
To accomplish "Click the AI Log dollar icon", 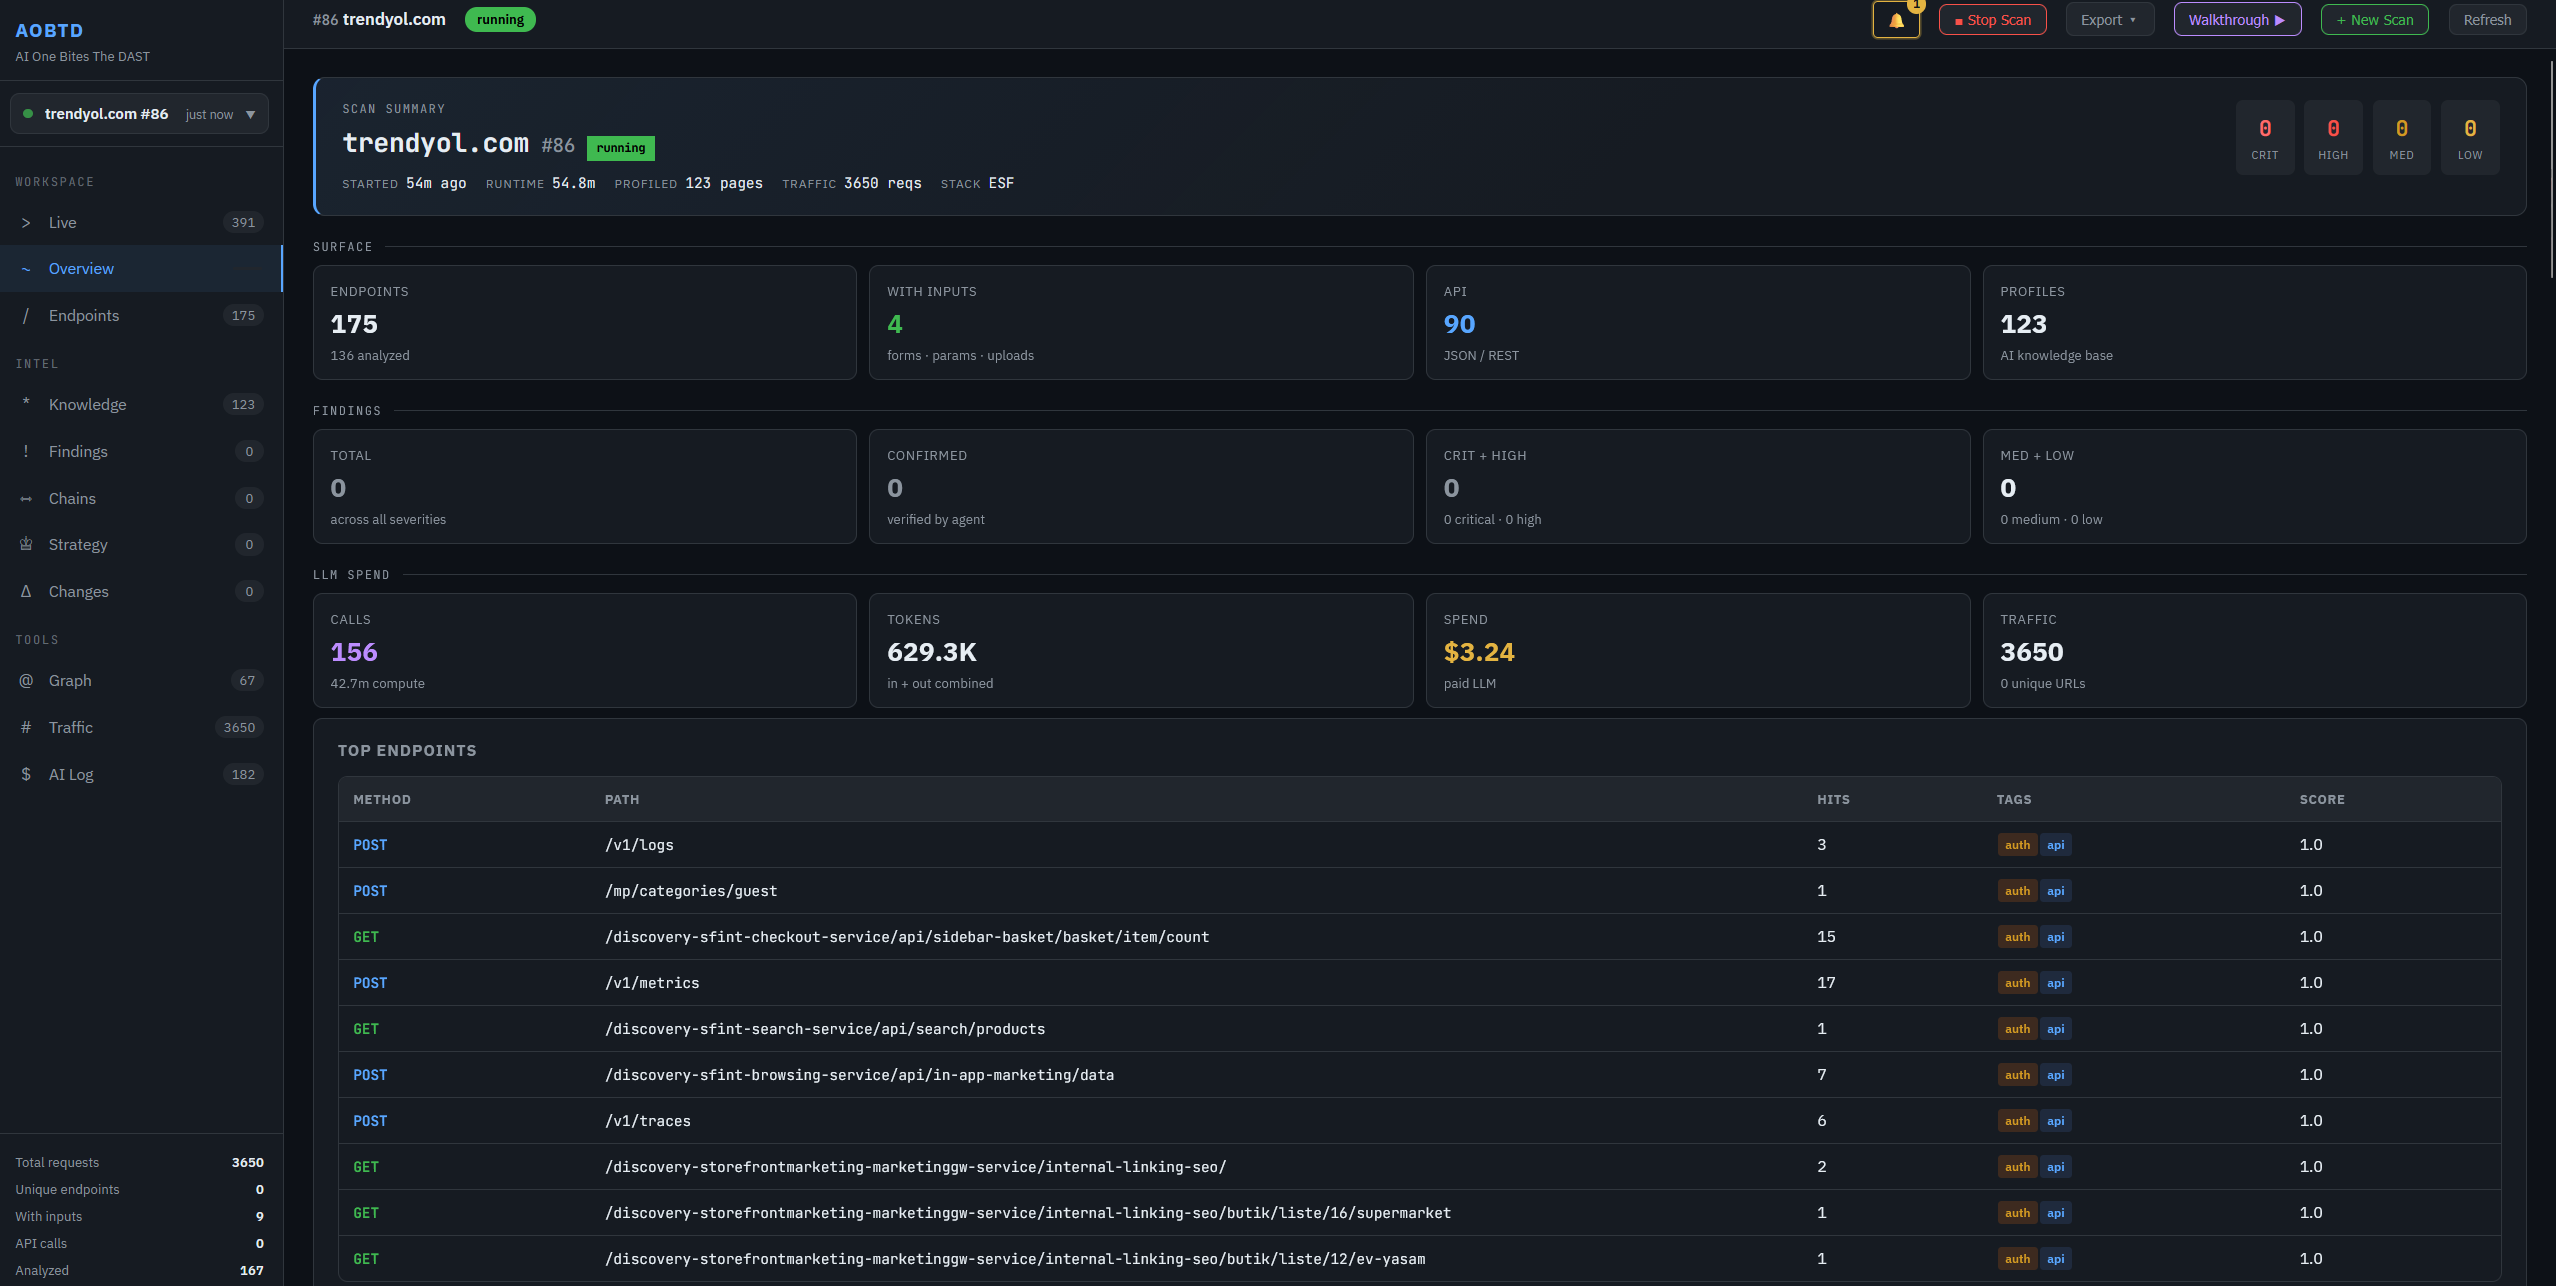I will pyautogui.click(x=26, y=774).
